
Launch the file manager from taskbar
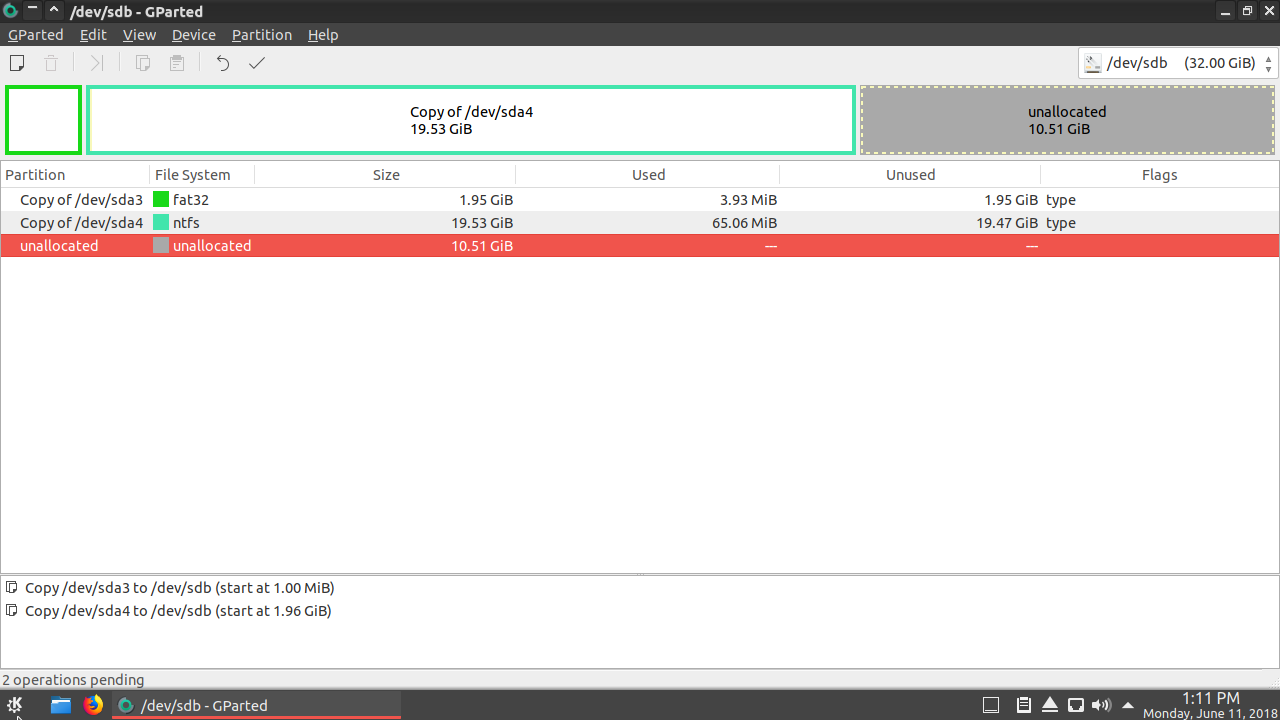point(61,705)
